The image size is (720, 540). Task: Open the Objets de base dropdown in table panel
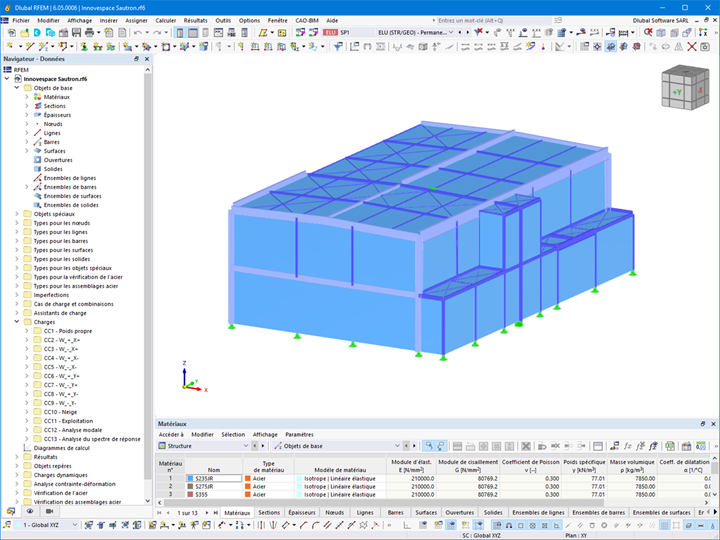(x=397, y=446)
